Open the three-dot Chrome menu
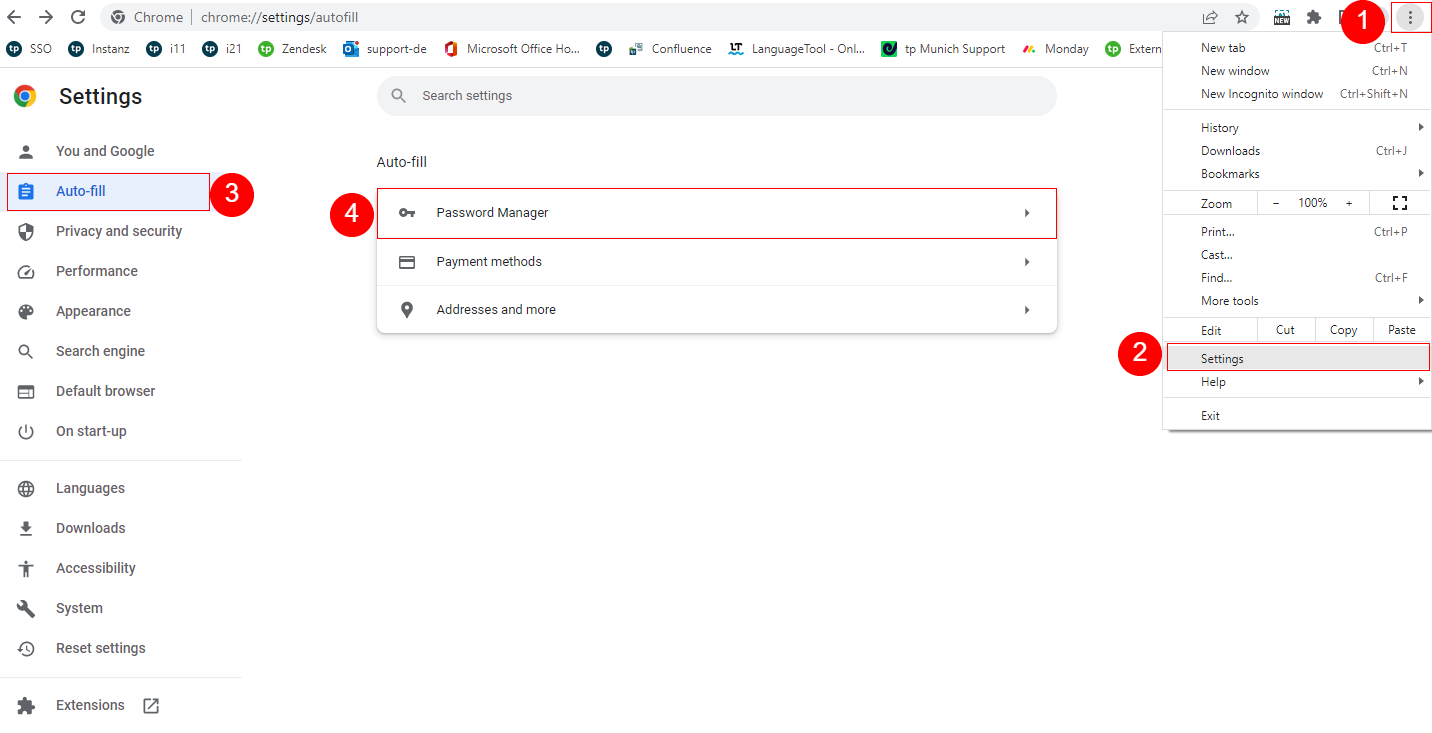The image size is (1432, 733). pos(1410,17)
